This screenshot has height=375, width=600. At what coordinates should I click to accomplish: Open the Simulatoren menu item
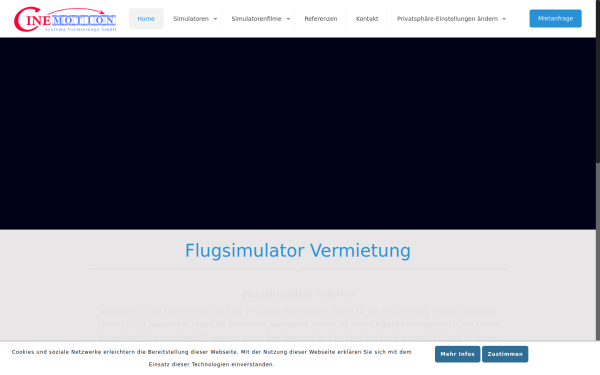[191, 19]
